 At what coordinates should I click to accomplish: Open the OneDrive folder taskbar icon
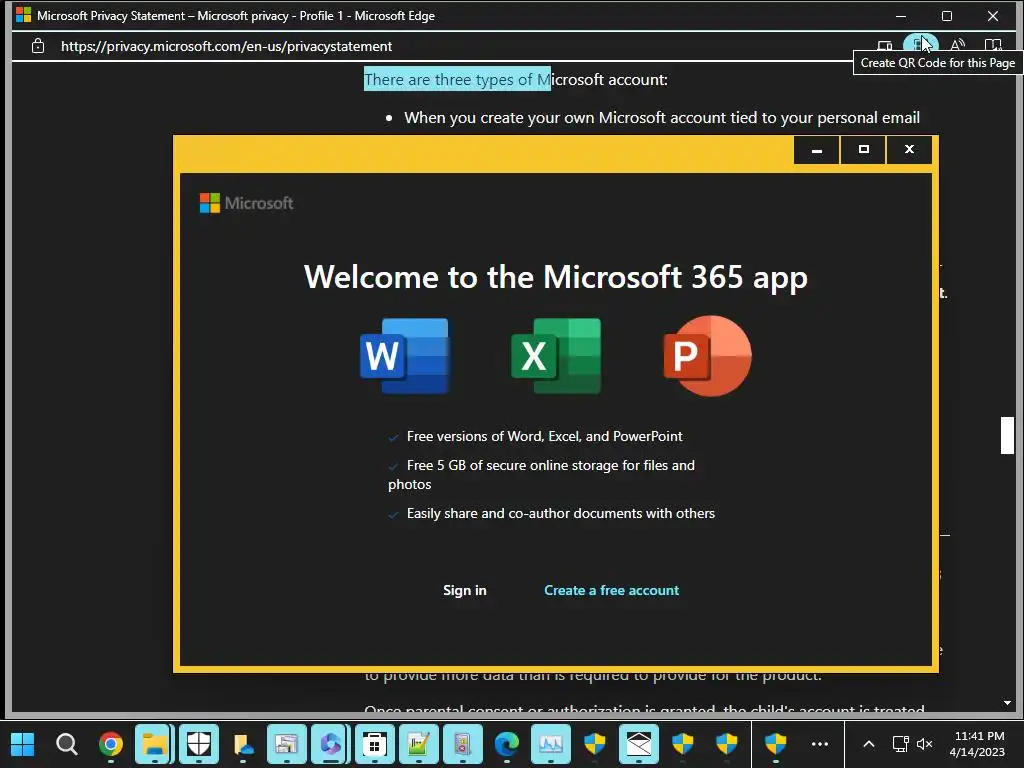[243, 744]
